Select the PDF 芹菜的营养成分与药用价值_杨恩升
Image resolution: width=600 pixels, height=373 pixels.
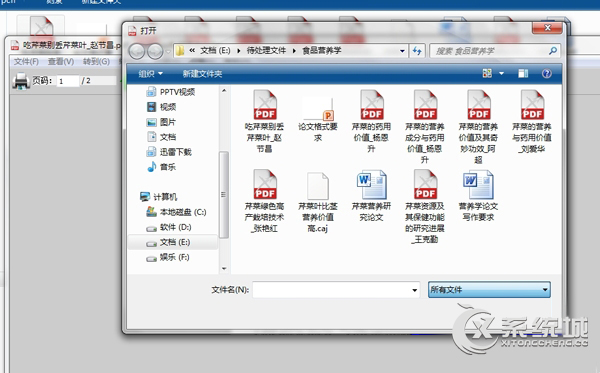425,127
